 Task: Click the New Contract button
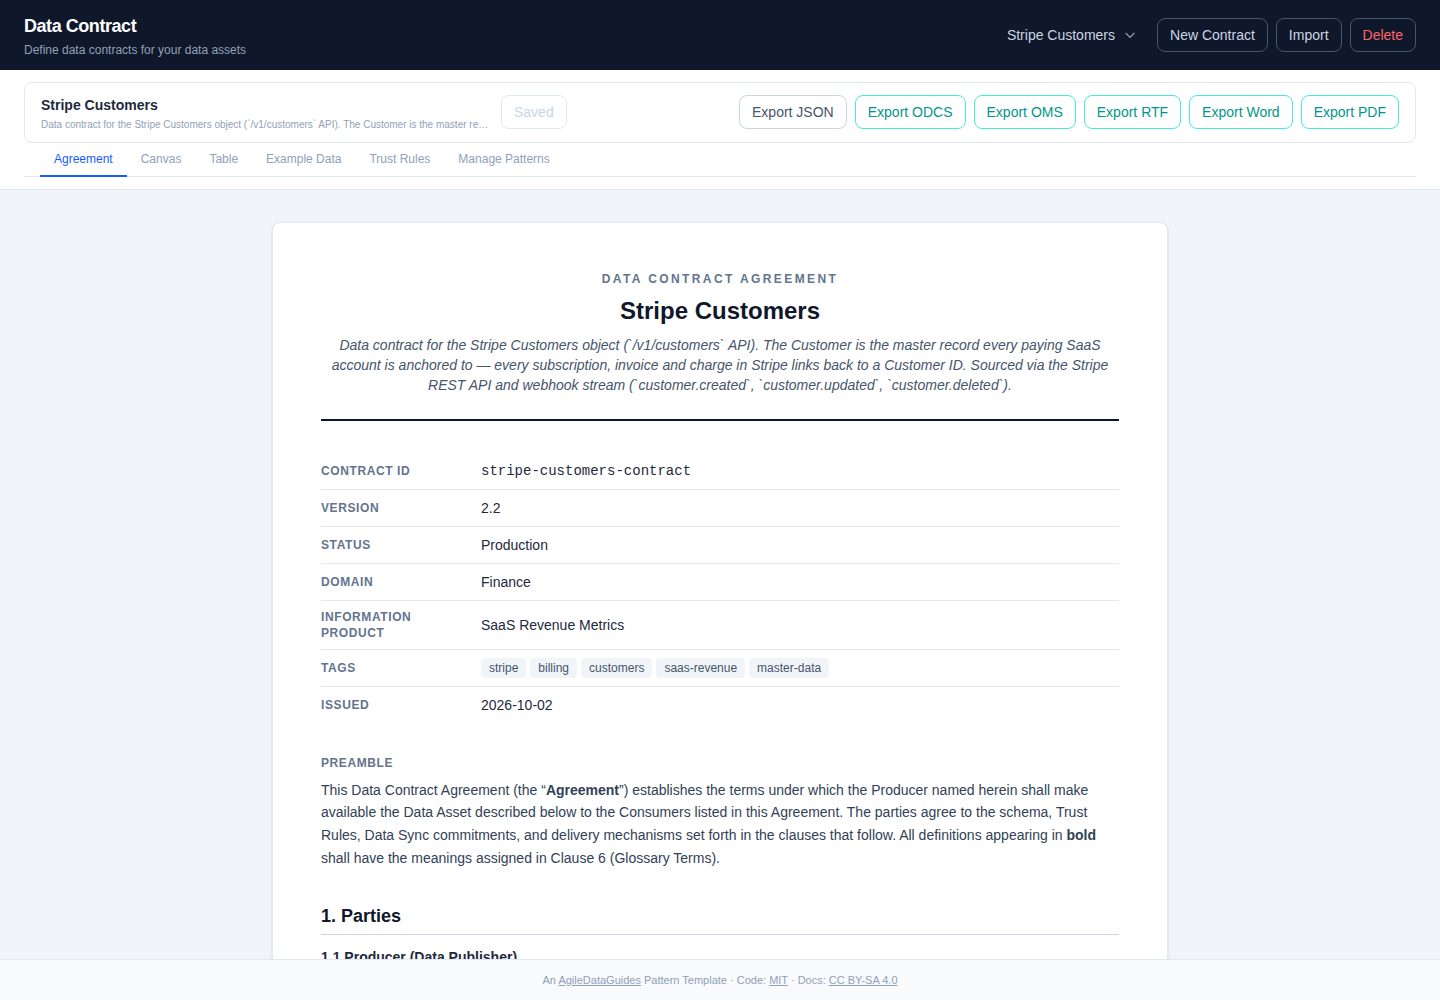(x=1212, y=35)
